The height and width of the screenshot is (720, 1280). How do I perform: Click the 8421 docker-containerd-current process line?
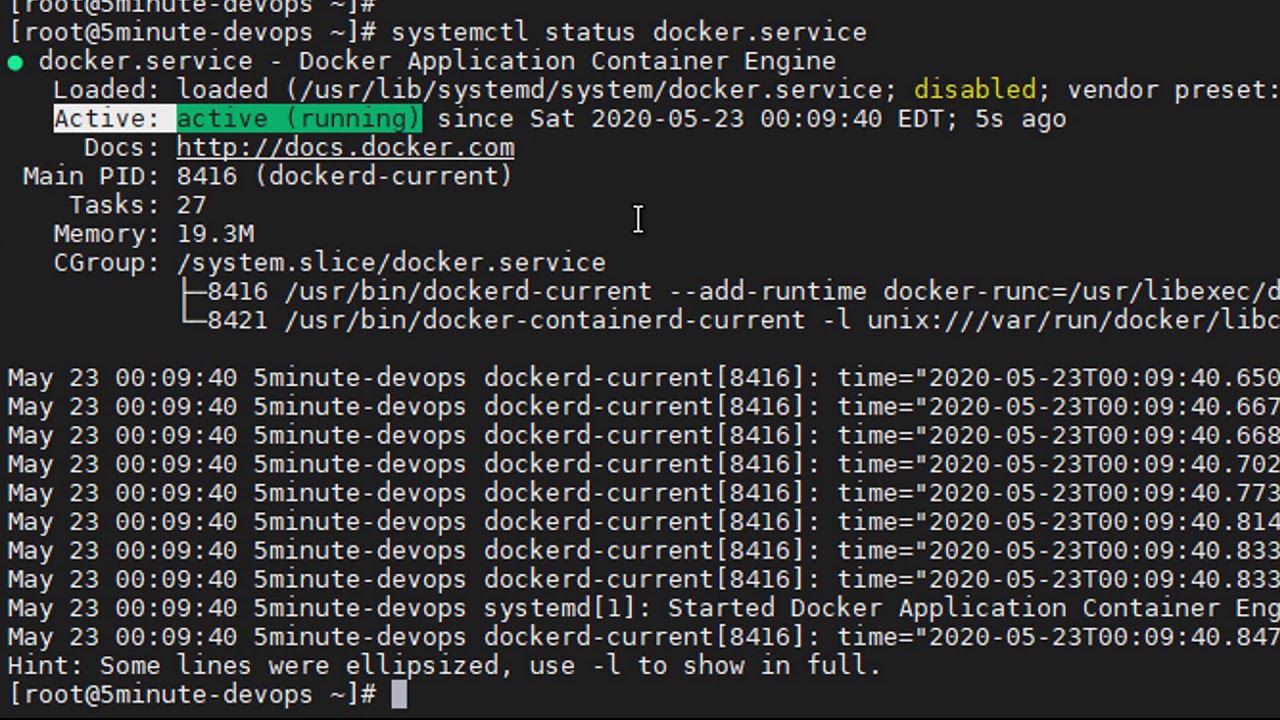coord(729,321)
